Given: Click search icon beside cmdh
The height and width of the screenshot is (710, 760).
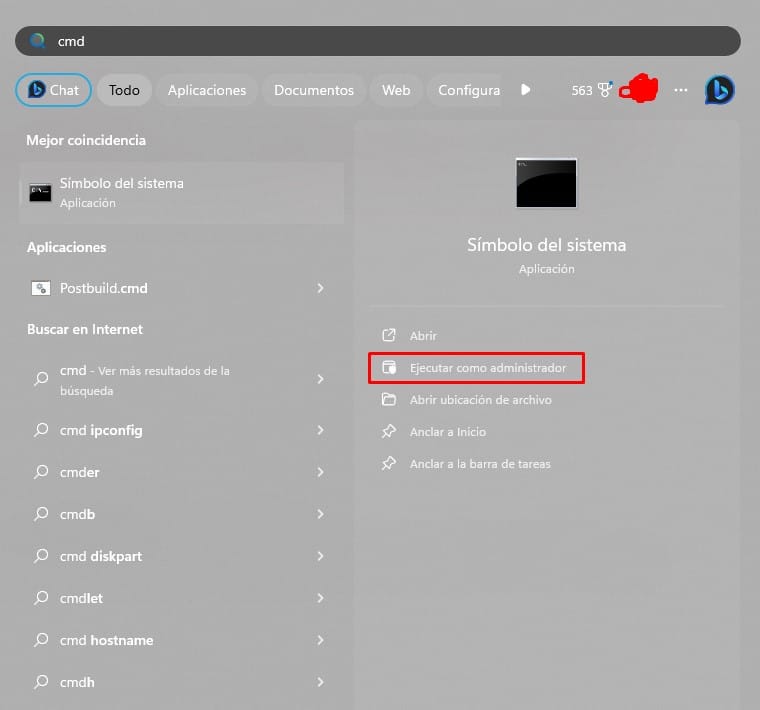Looking at the screenshot, I should (41, 682).
